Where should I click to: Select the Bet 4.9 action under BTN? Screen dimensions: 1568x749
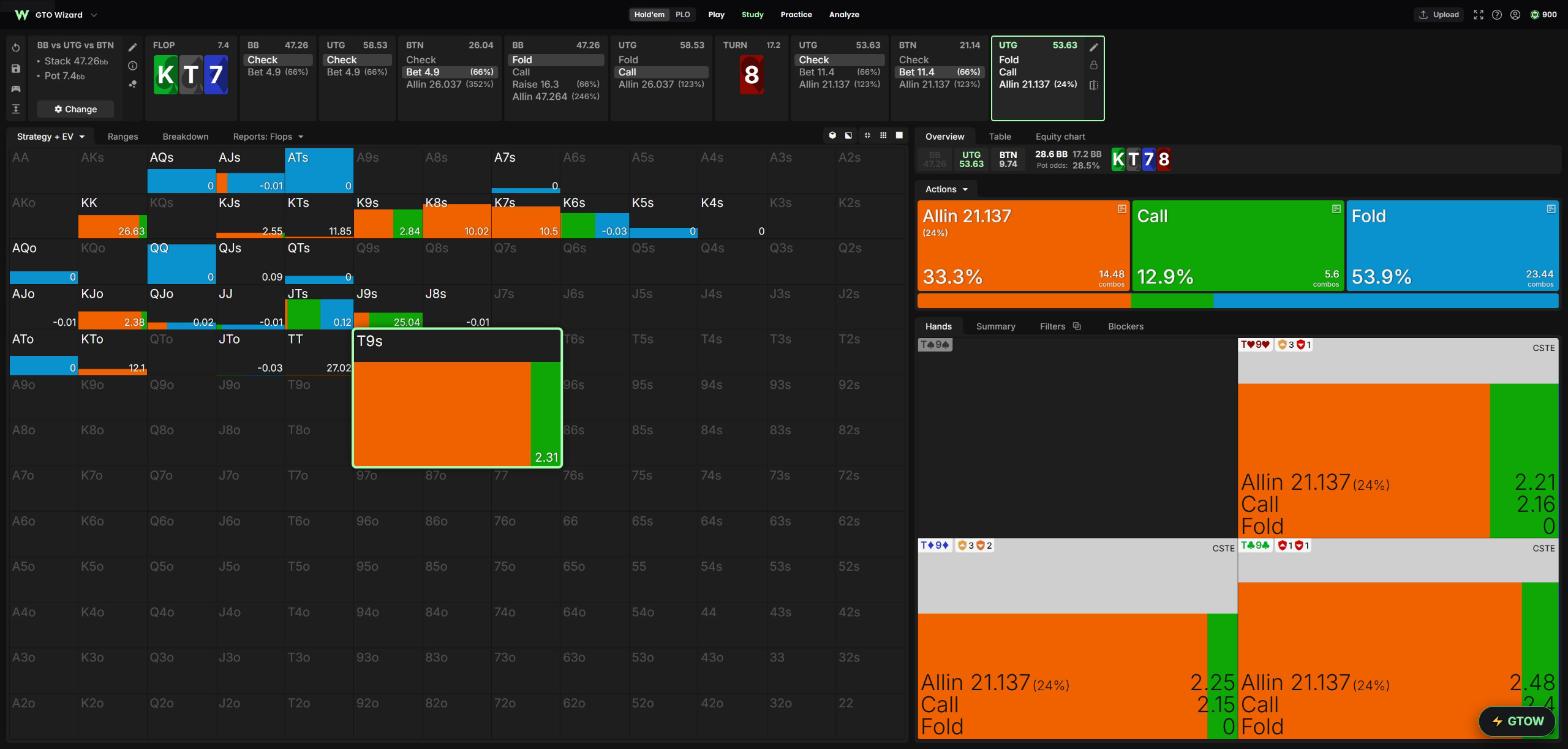click(x=450, y=72)
